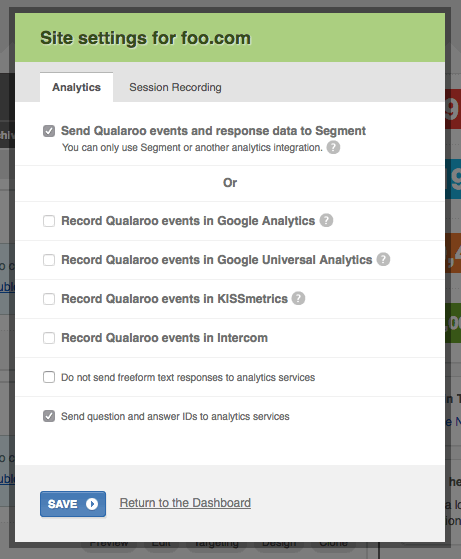This screenshot has height=559, width=461.
Task: Follow the Return to the Dashboard link
Action: coord(185,503)
